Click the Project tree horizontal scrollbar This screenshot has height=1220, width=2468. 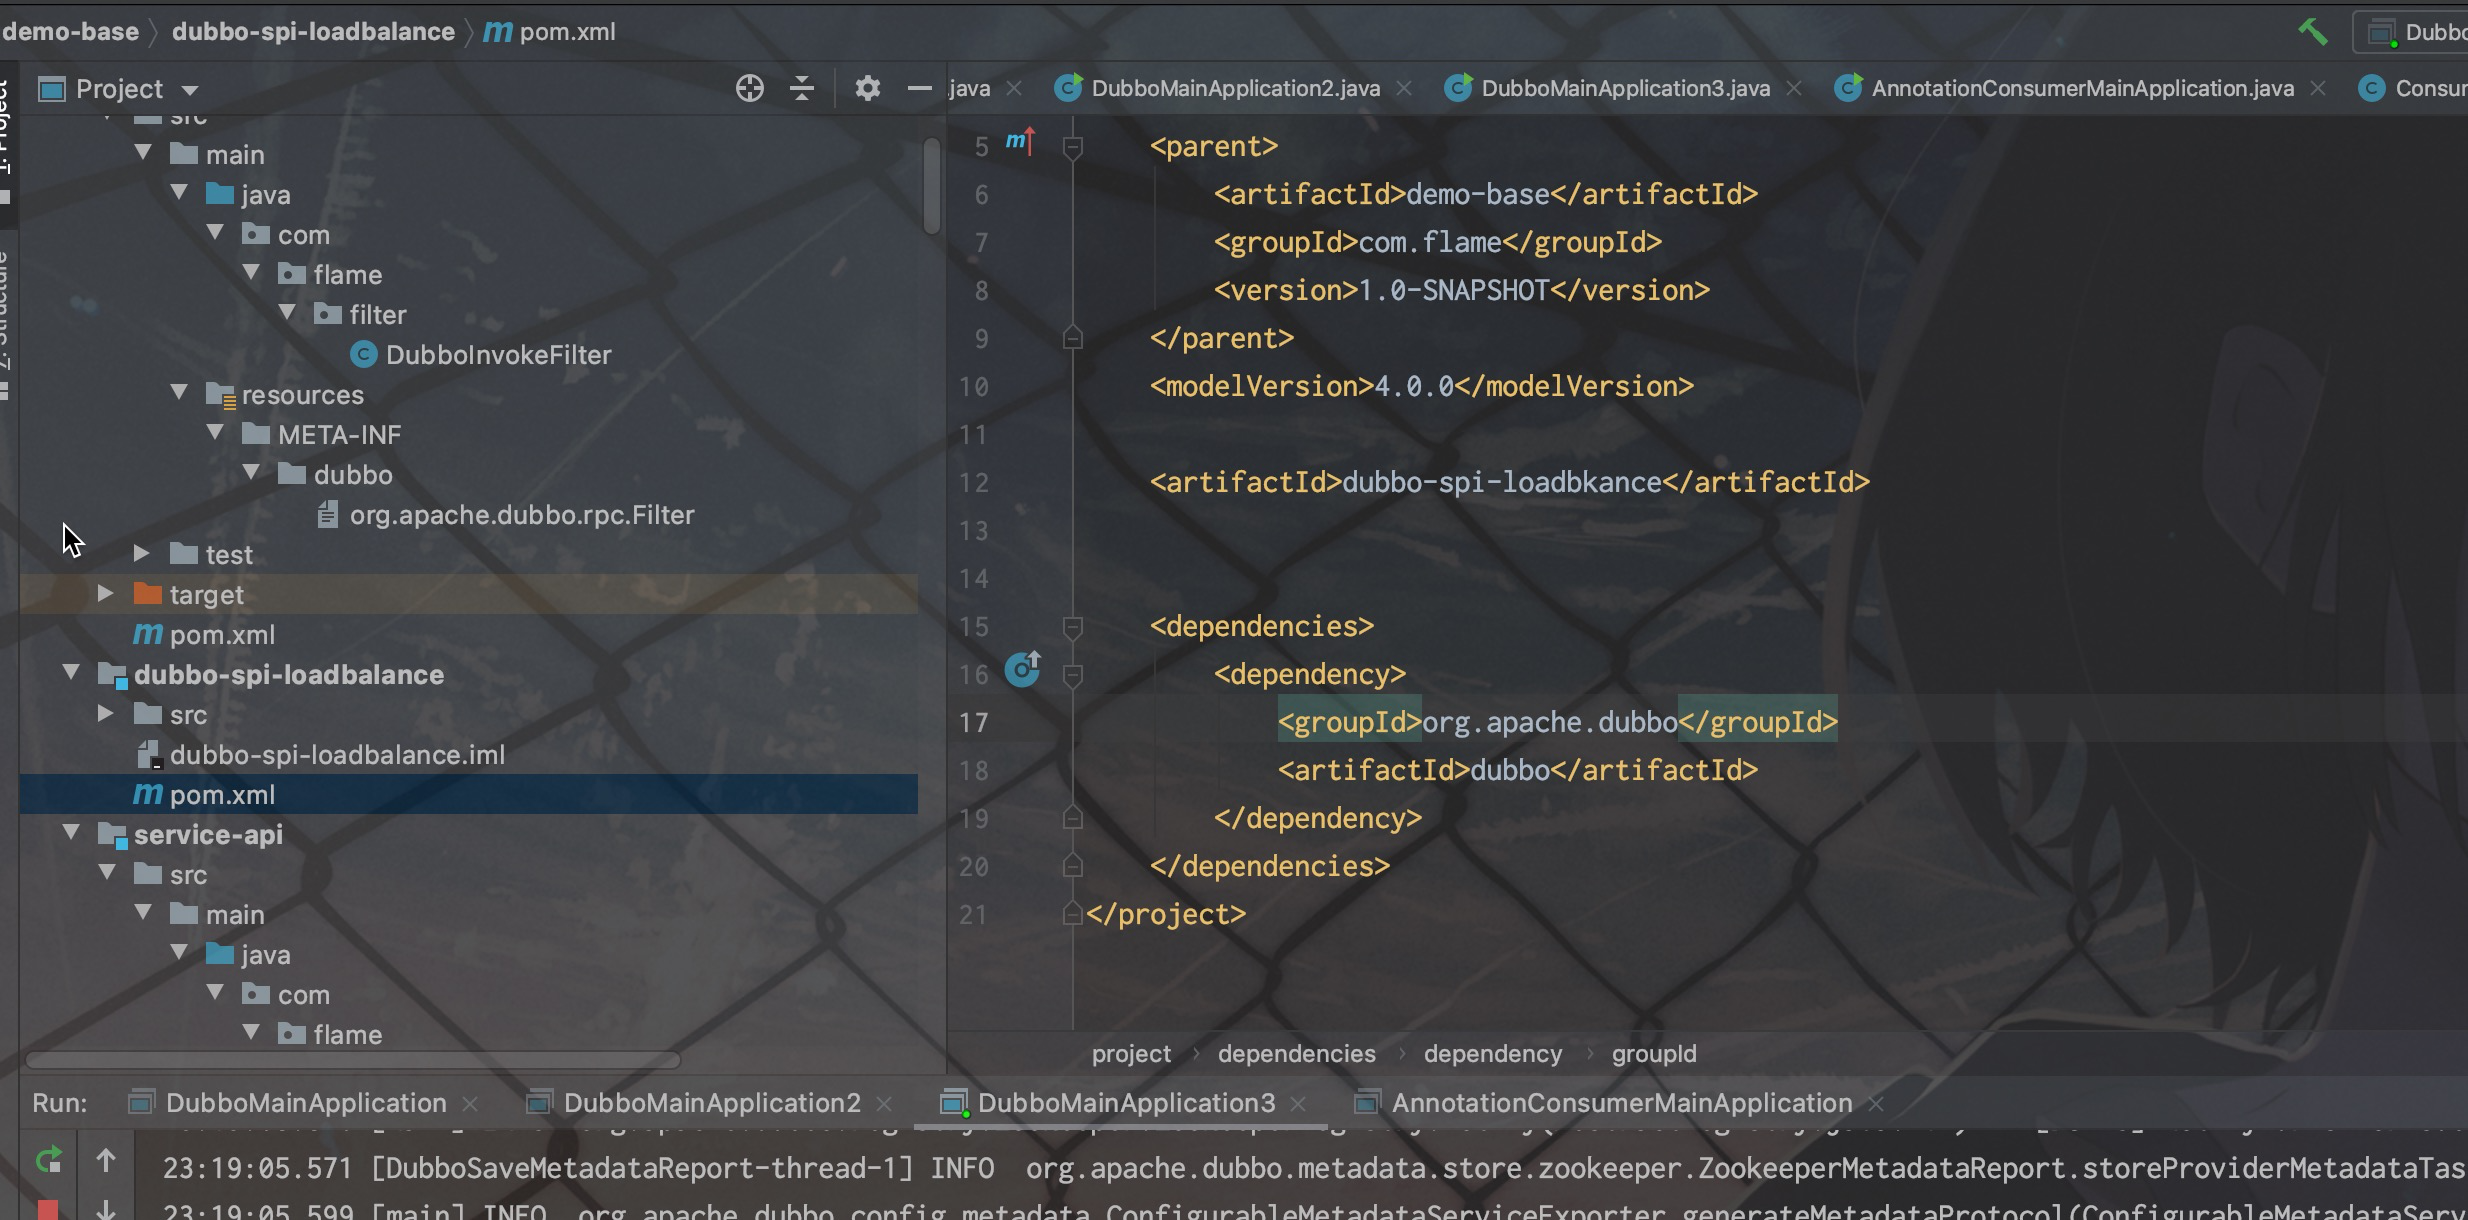click(352, 1059)
